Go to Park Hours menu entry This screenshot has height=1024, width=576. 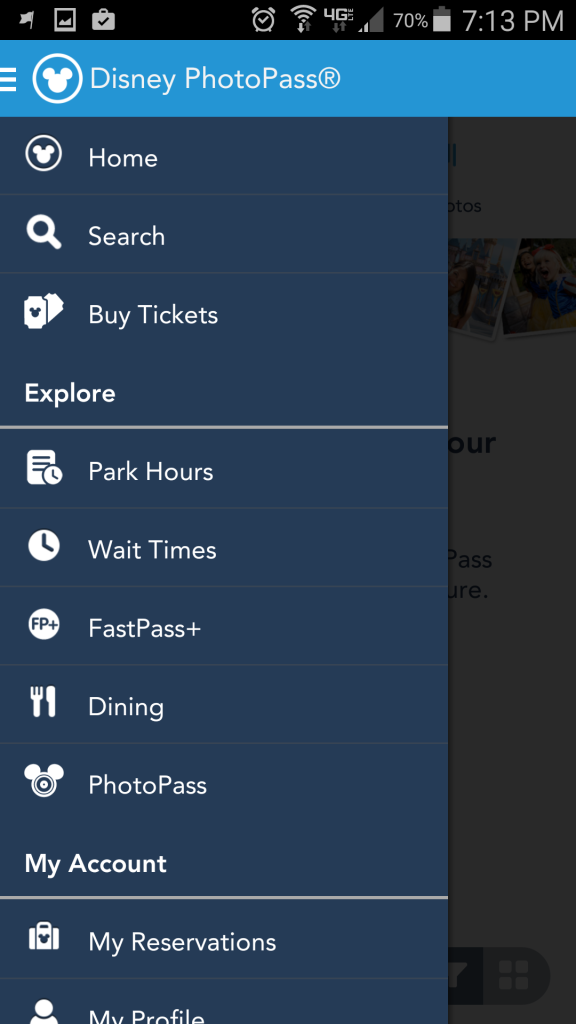224,469
